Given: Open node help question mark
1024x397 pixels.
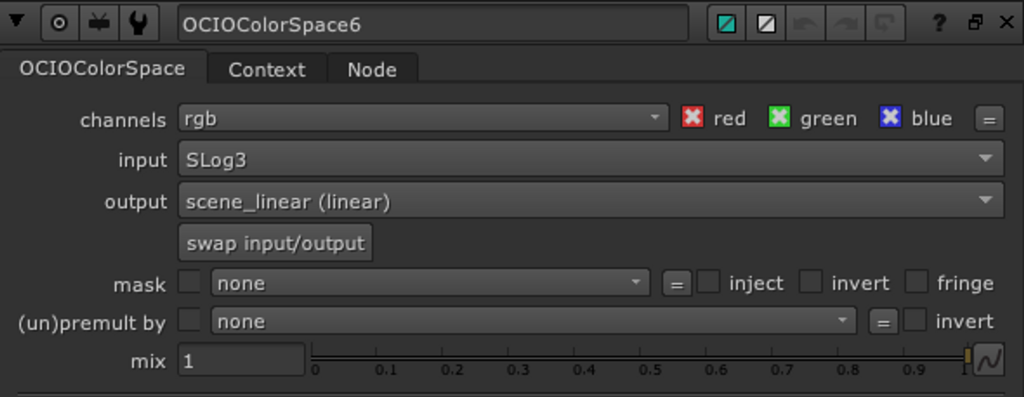Looking at the screenshot, I should [x=939, y=24].
